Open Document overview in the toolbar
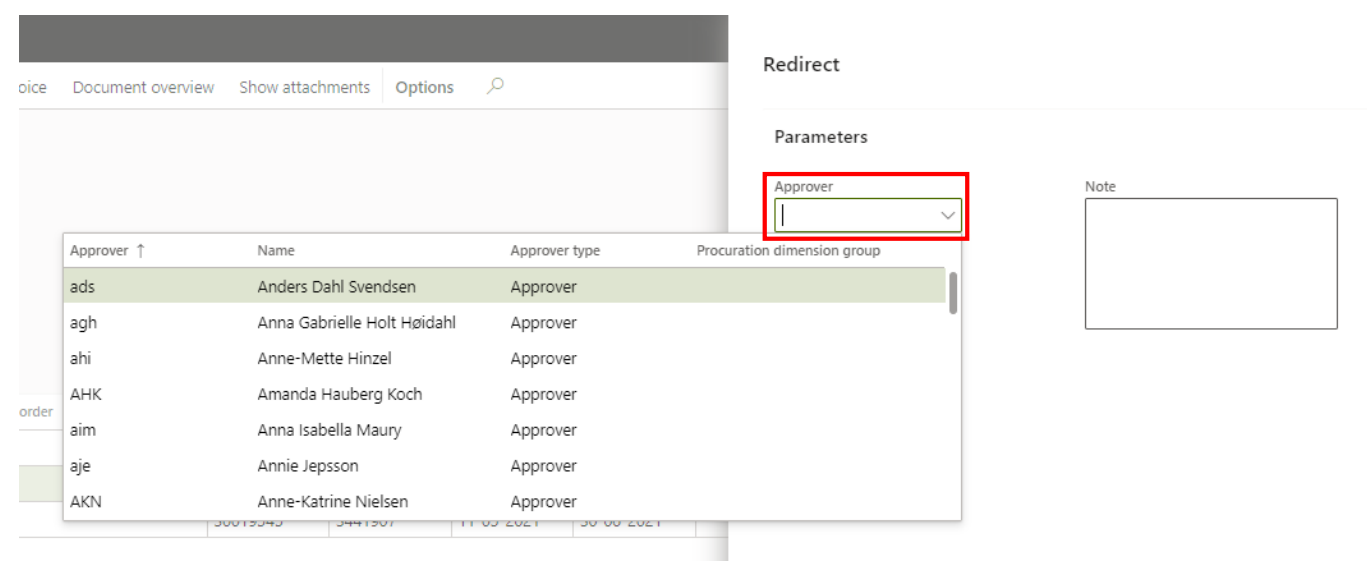Screen dimensions: 1367x580 click(x=143, y=88)
